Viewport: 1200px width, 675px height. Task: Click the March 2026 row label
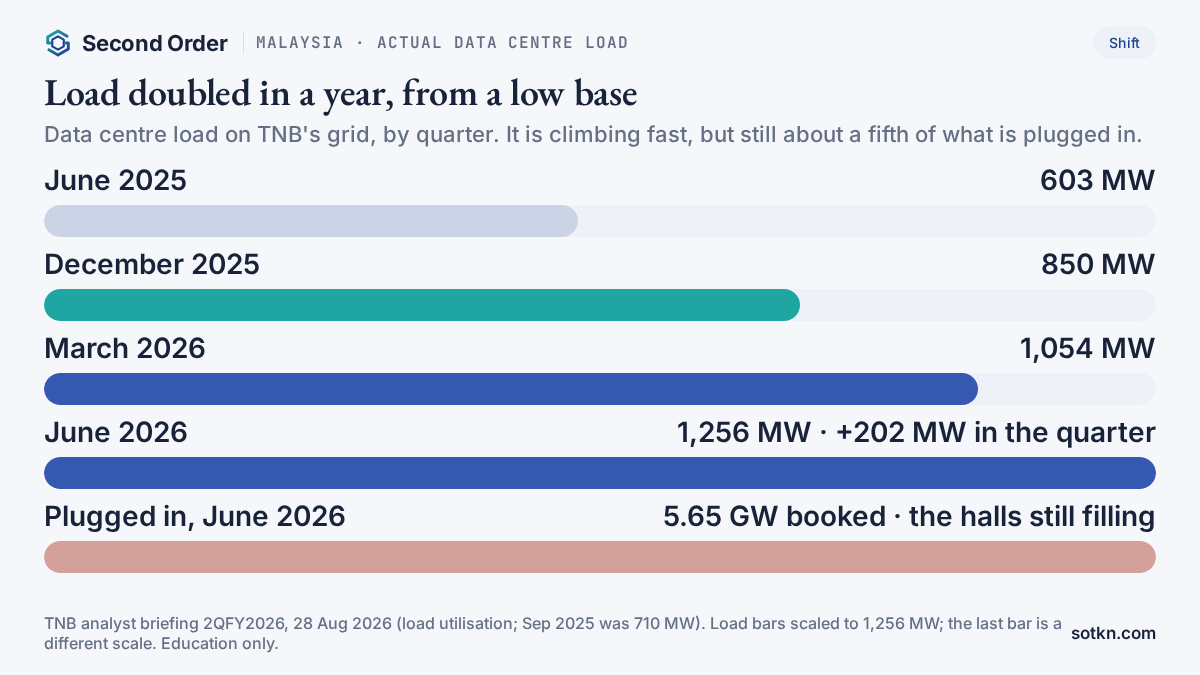tap(125, 349)
